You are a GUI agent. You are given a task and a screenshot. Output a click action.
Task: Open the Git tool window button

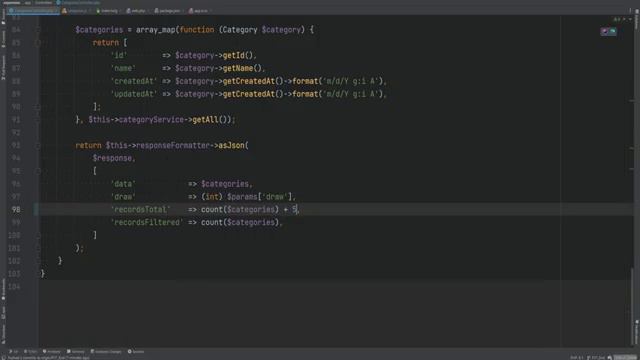click(x=13, y=351)
